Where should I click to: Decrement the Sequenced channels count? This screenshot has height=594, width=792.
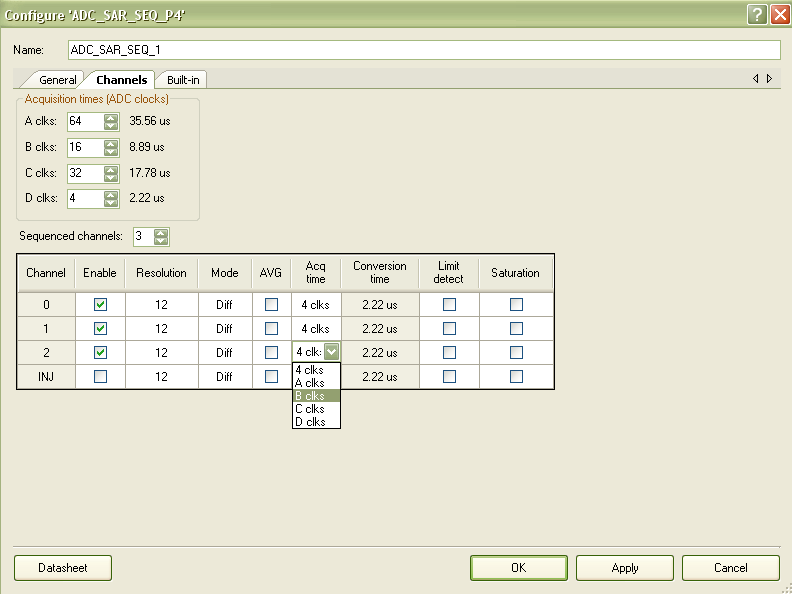(x=161, y=240)
